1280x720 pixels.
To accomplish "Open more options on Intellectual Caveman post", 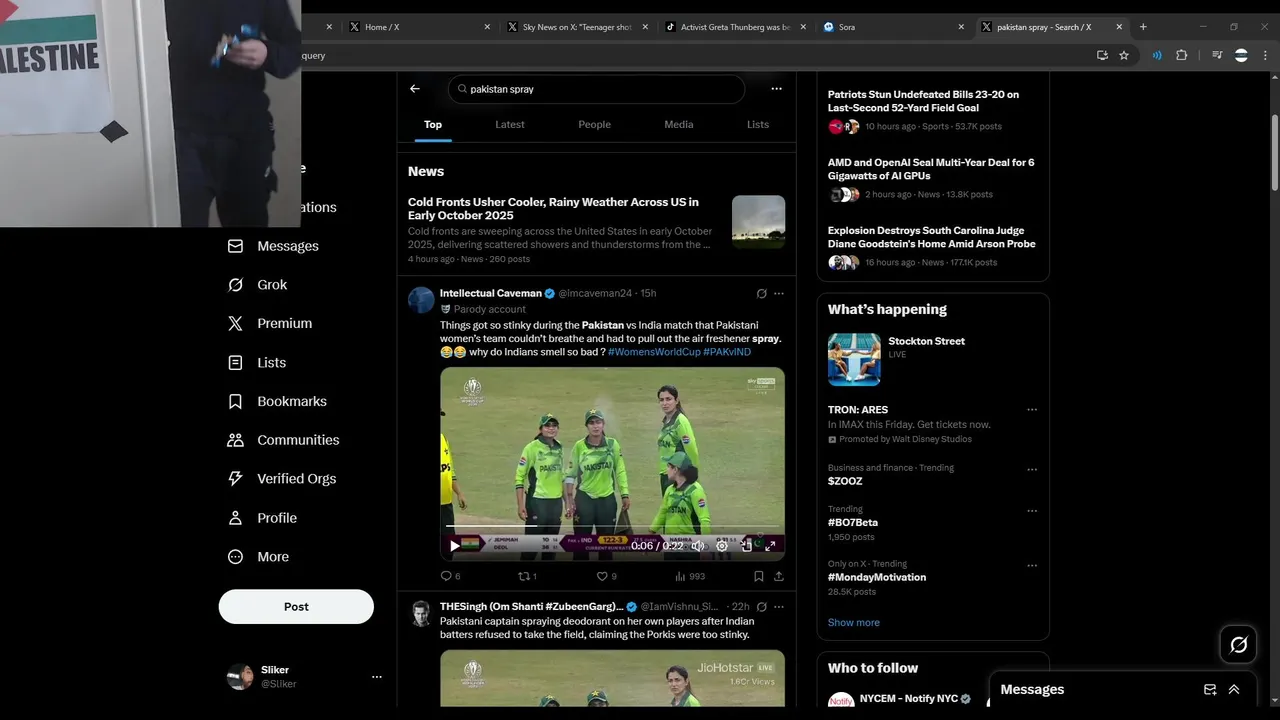I will click(x=779, y=294).
